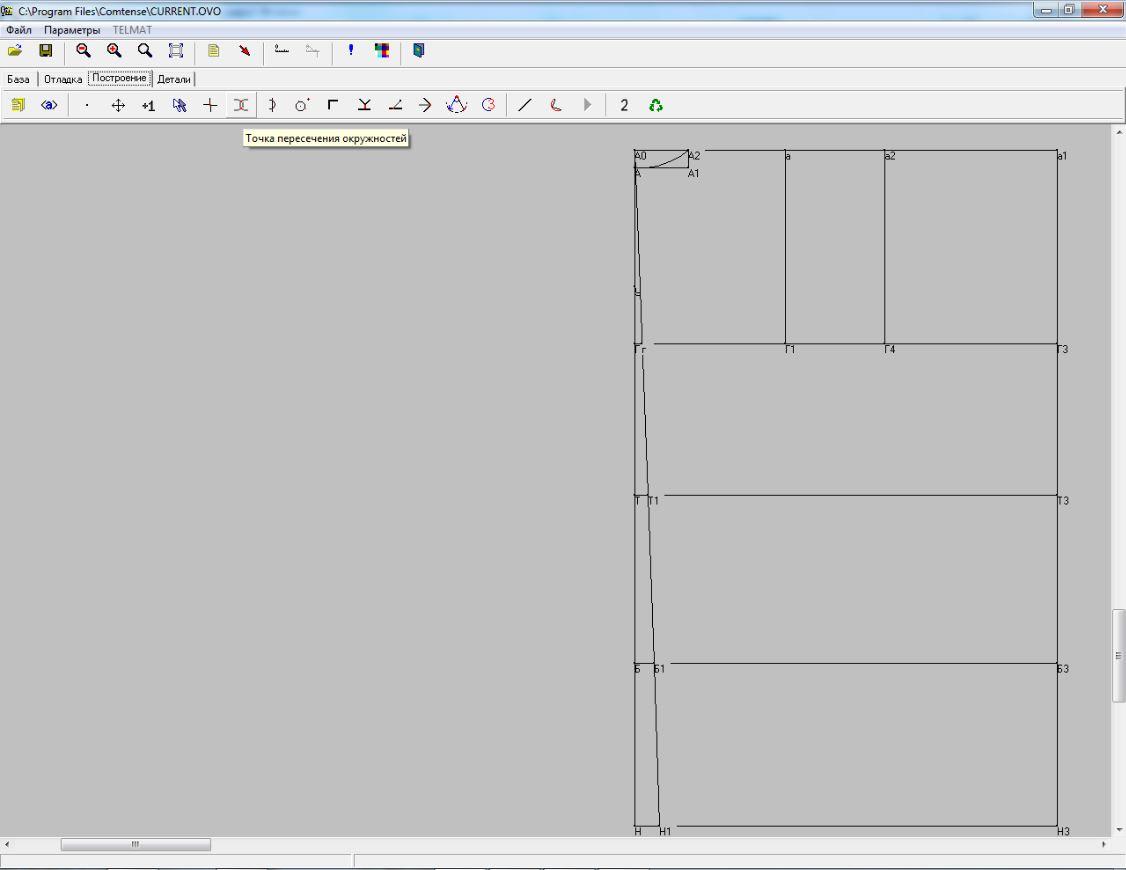Switch to the Отладка tab
Image resolution: width=1126 pixels, height=870 pixels.
tap(62, 79)
